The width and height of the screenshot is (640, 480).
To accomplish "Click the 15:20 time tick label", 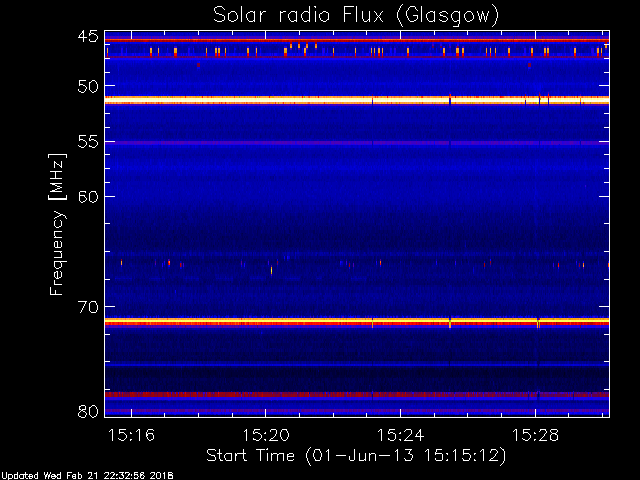I will 265,436.
